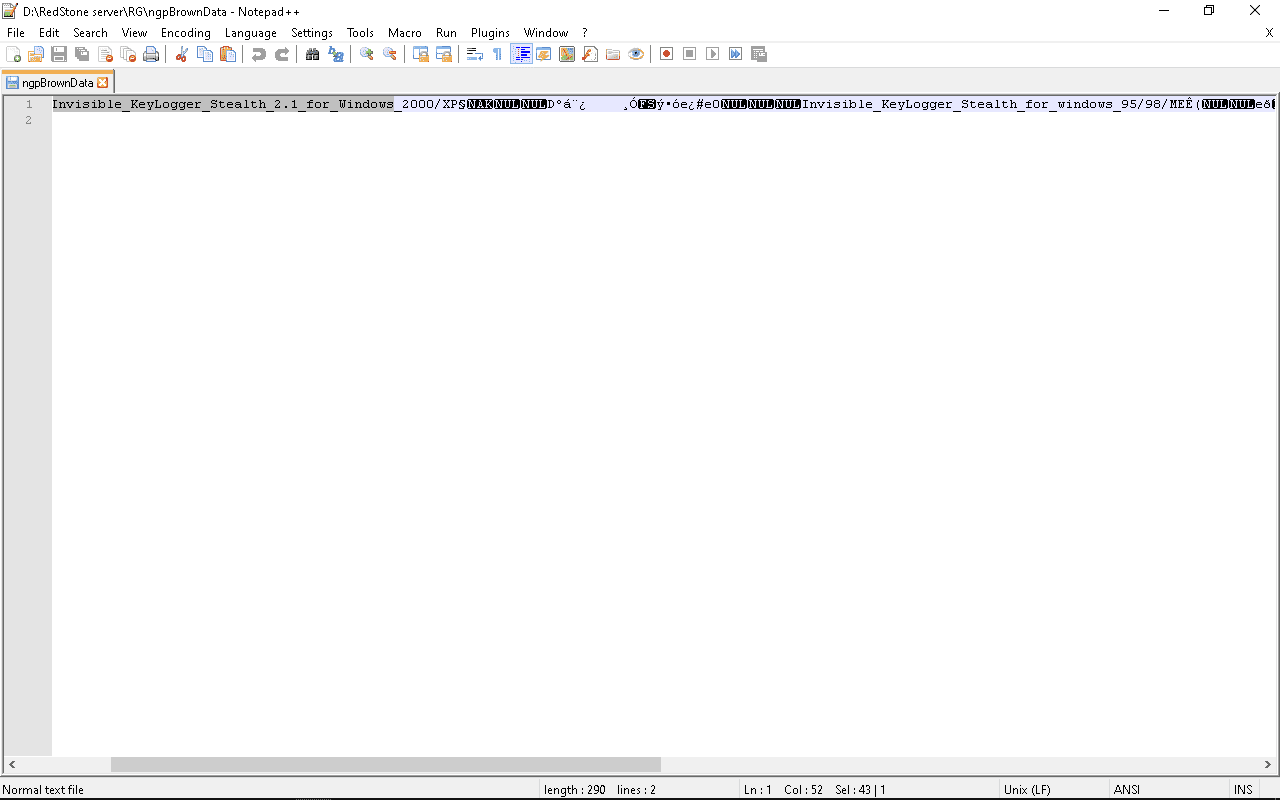This screenshot has height=800, width=1280.
Task: Toggle monitoring with the eye icon
Action: coord(636,54)
